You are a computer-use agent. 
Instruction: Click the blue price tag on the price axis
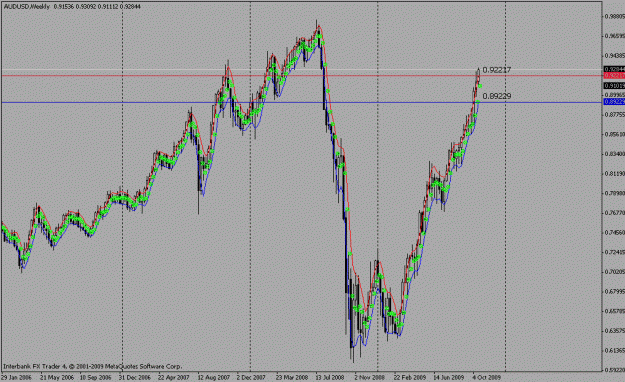614,102
